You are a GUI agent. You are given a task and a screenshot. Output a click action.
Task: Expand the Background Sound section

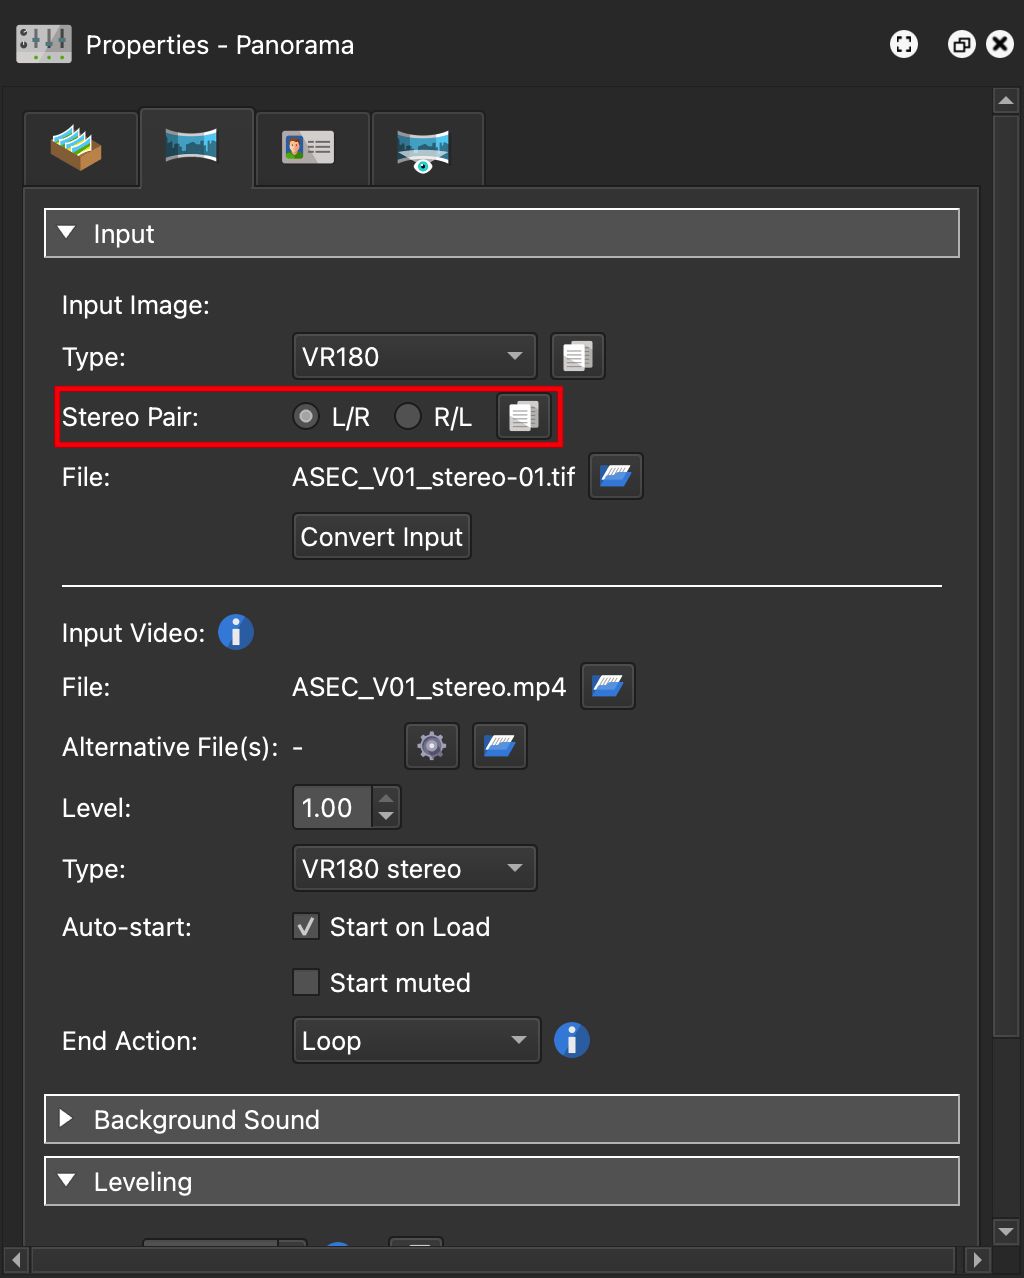[66, 1119]
